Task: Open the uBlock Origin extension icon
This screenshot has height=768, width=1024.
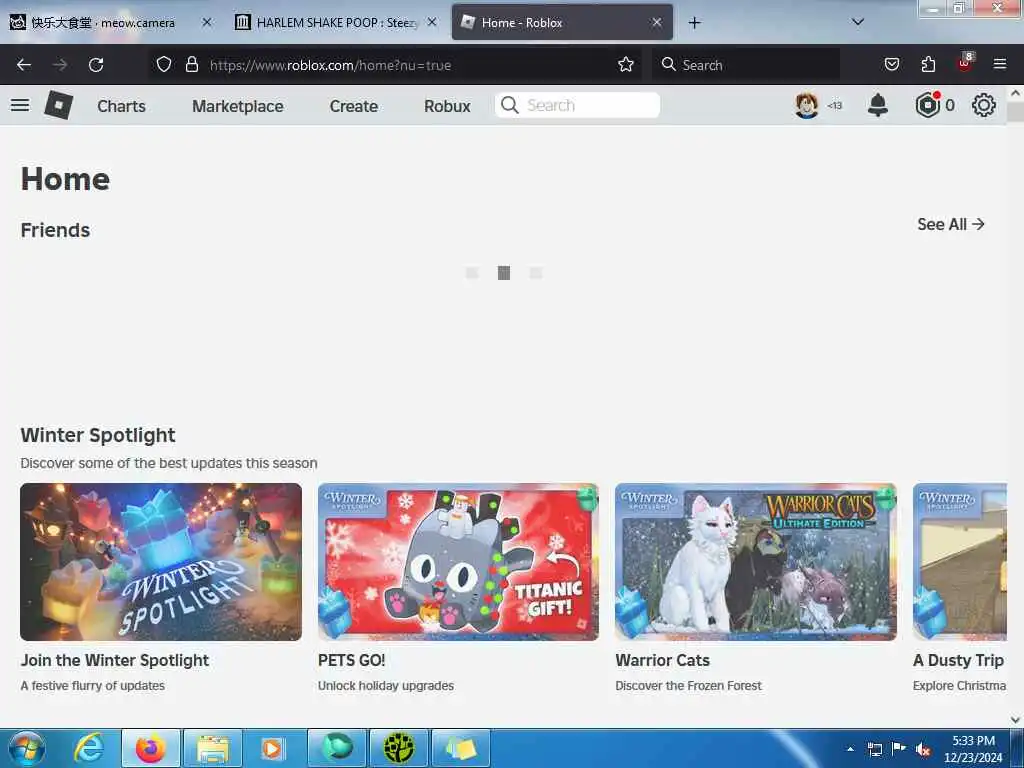Action: pyautogui.click(x=965, y=63)
